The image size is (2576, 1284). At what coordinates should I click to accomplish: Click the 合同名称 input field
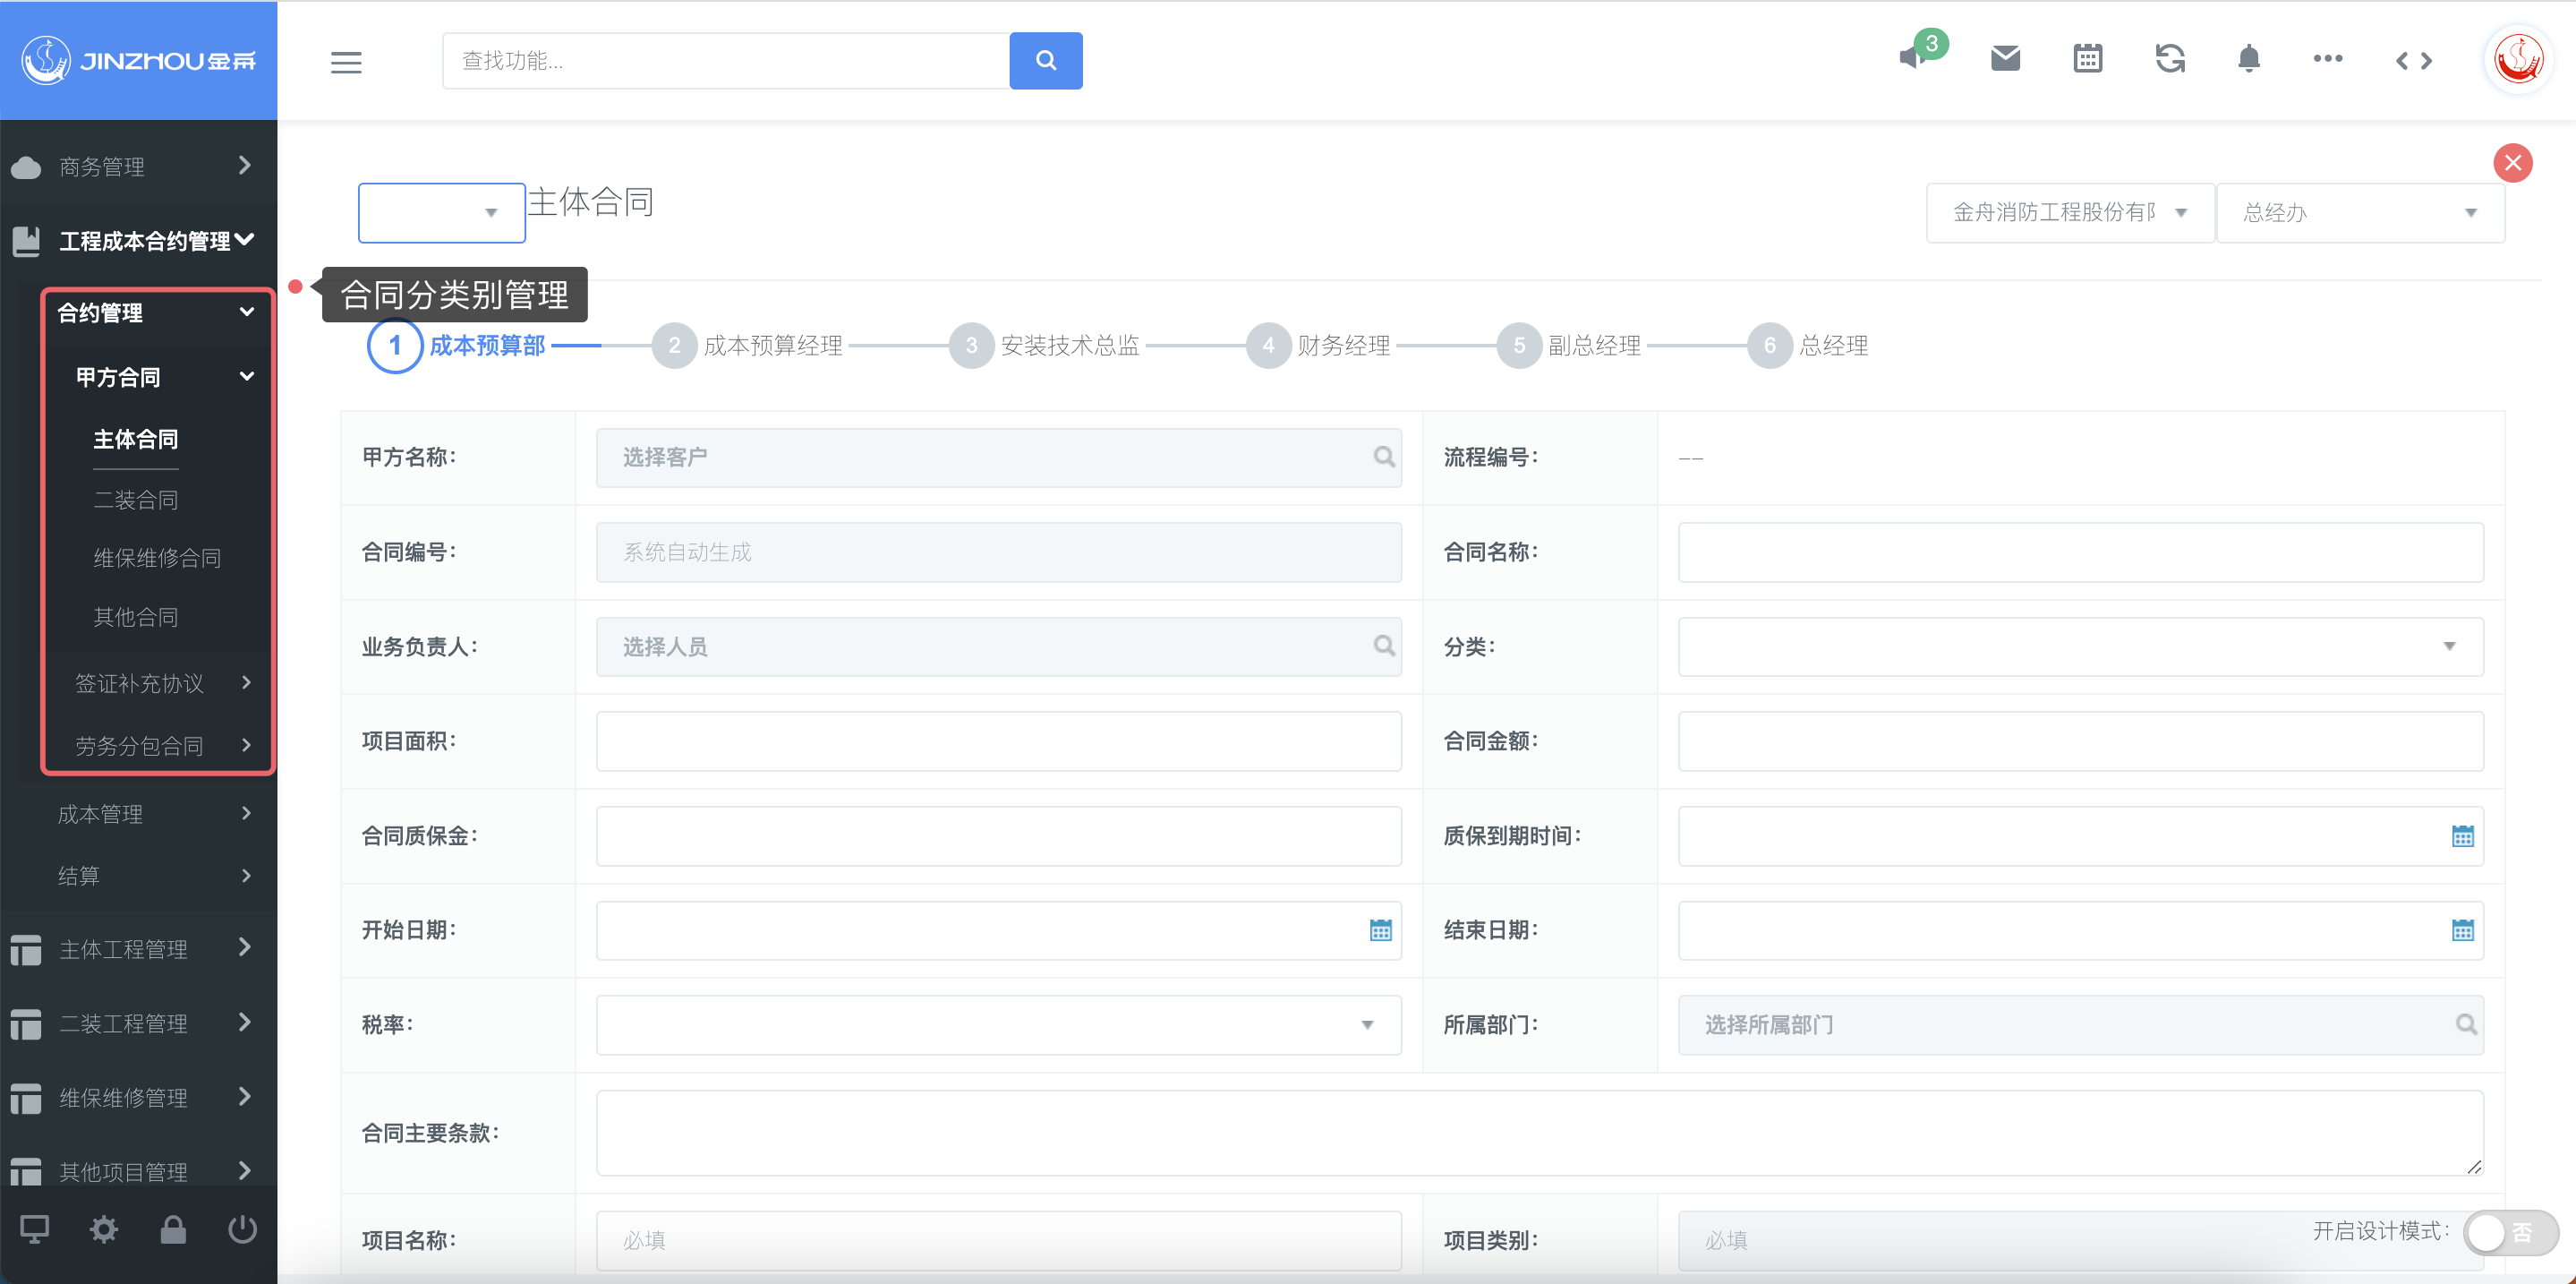pyautogui.click(x=2080, y=552)
